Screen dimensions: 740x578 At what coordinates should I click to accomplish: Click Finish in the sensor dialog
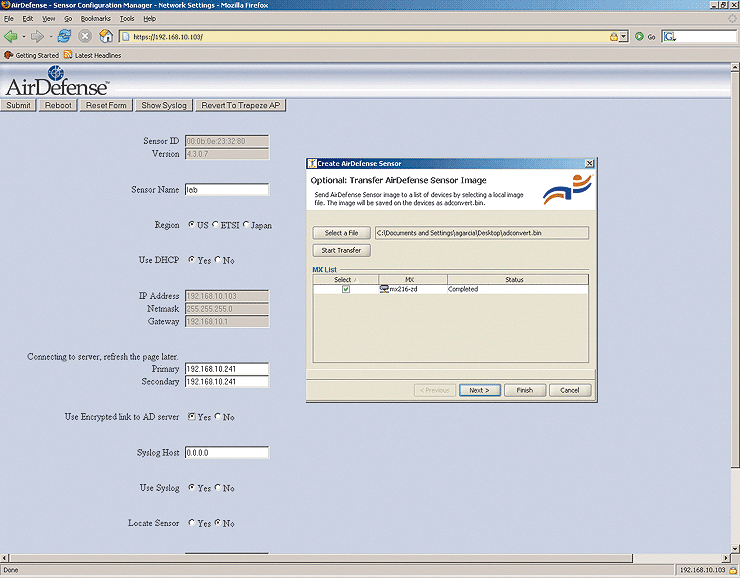pyautogui.click(x=525, y=390)
